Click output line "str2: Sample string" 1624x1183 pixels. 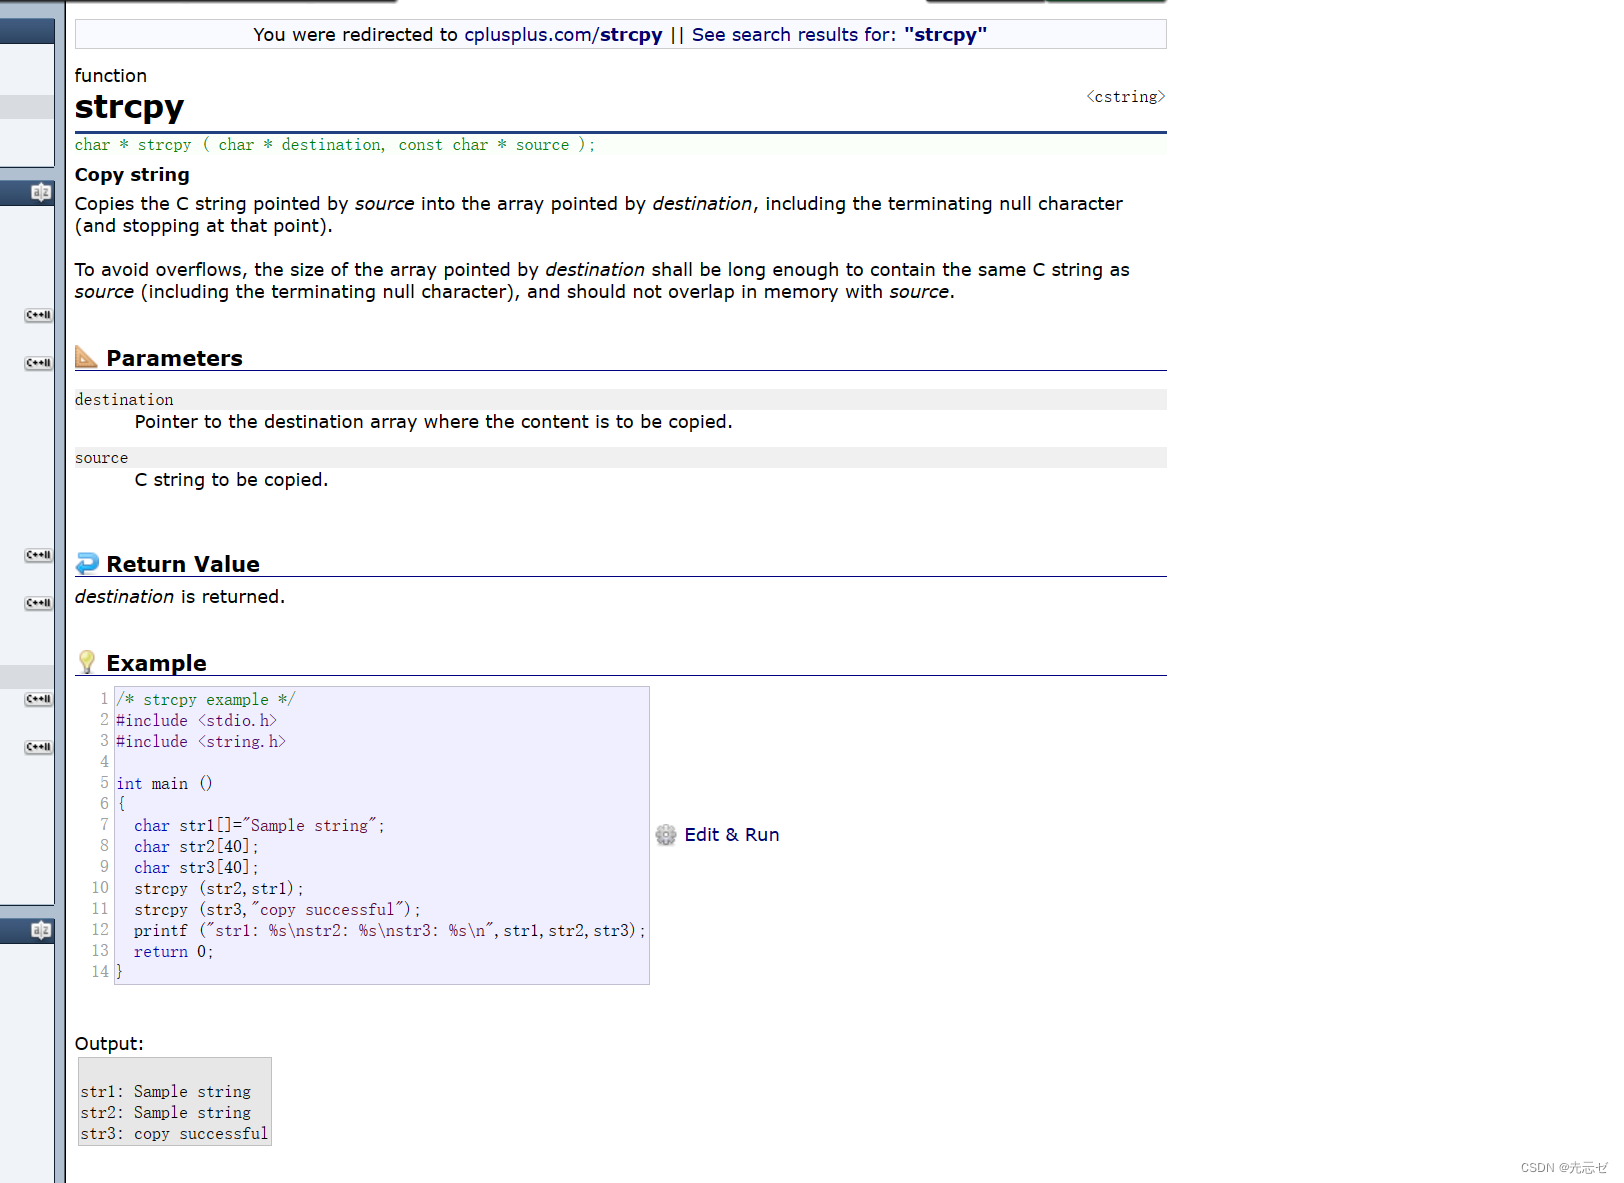[166, 1113]
